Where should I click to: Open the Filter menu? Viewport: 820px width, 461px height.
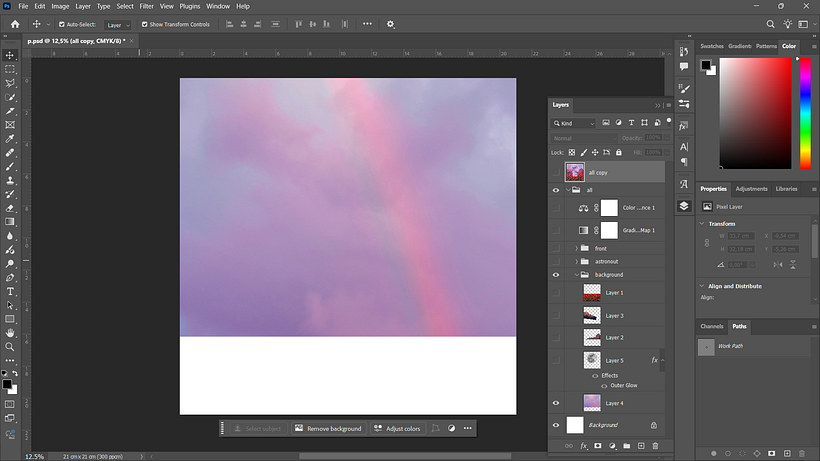(x=146, y=6)
